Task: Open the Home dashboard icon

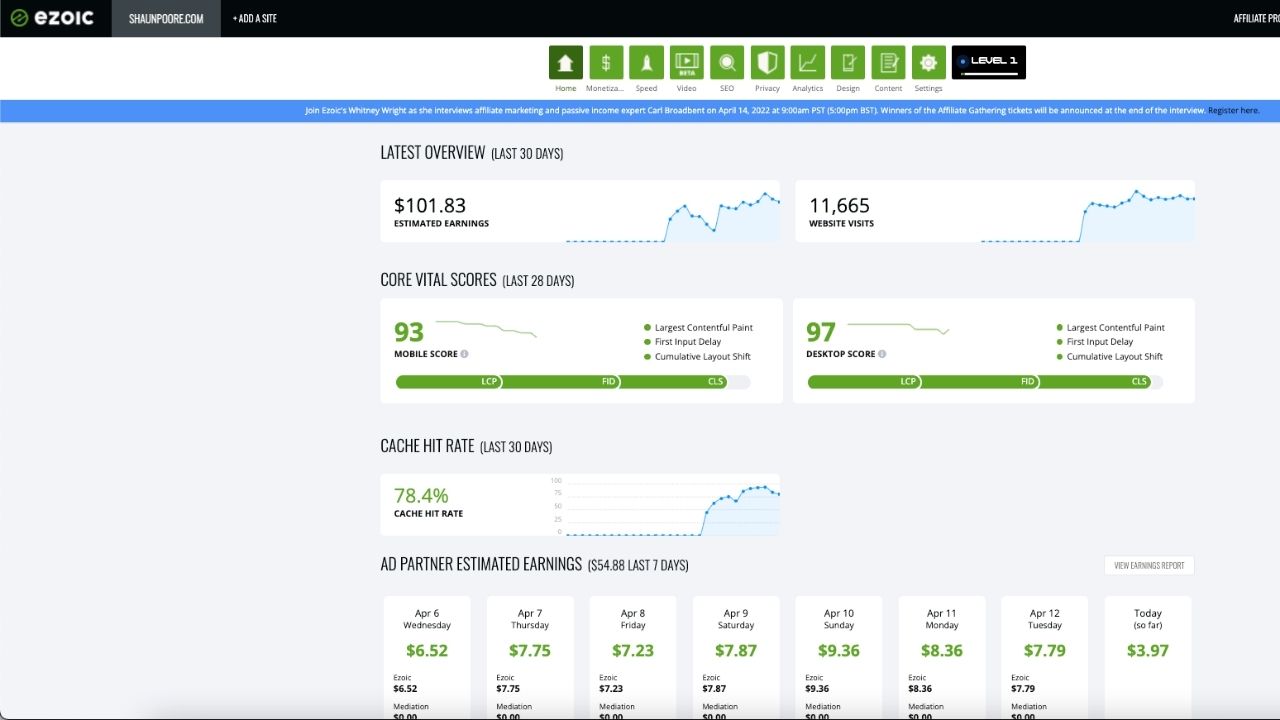Action: [x=565, y=63]
